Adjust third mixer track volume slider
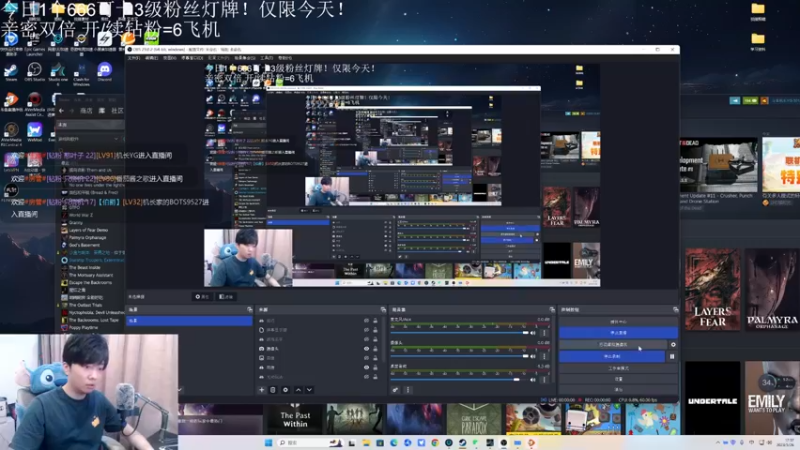Viewport: 800px width, 450px height. 459,380
